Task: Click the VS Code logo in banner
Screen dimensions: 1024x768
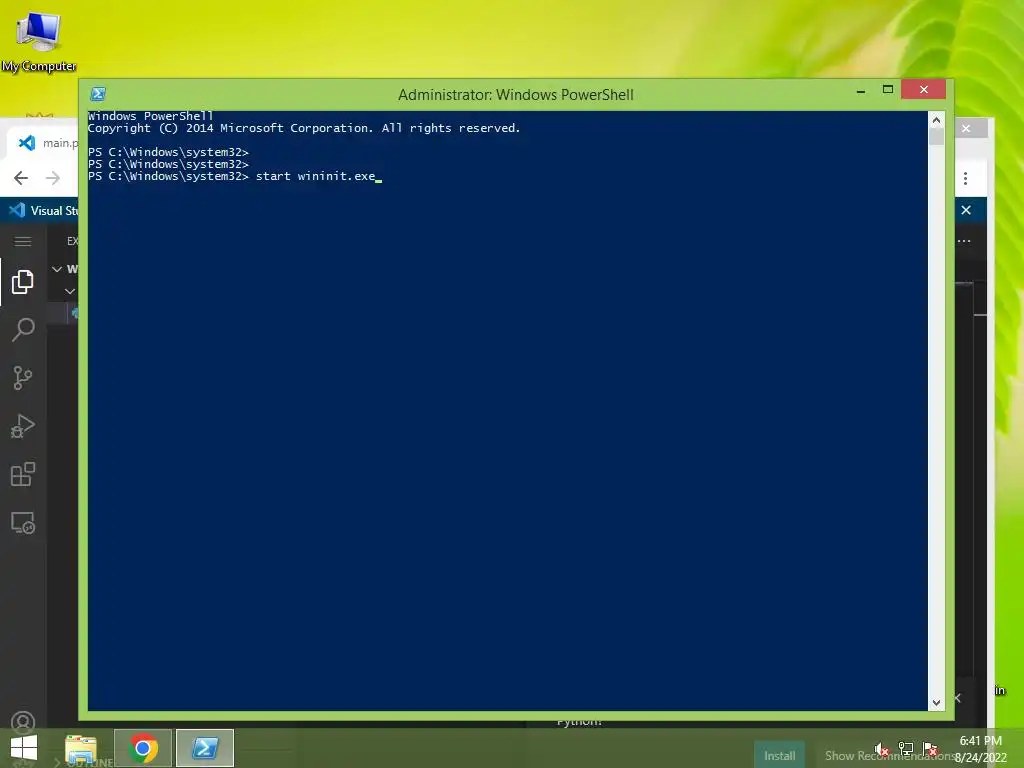Action: pos(17,210)
